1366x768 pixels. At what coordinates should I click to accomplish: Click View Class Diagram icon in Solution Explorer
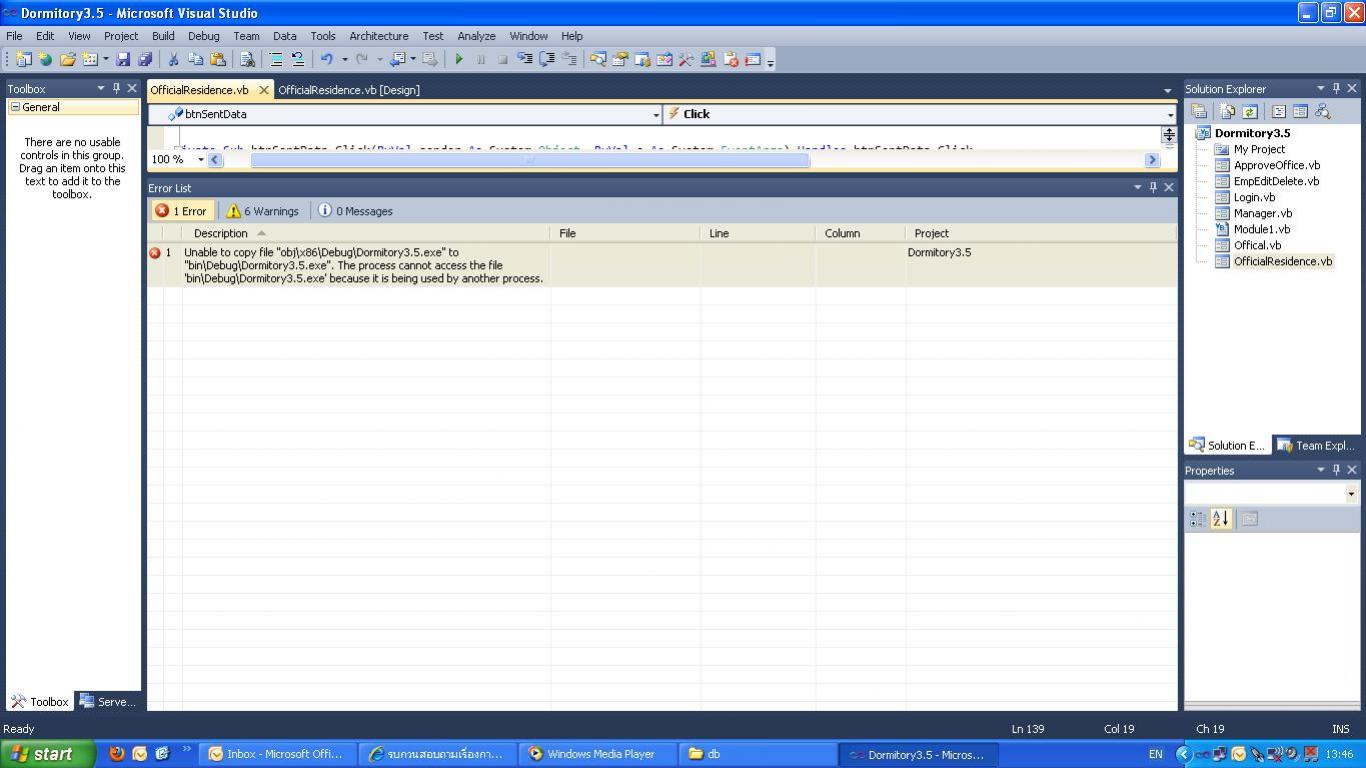(x=1323, y=111)
